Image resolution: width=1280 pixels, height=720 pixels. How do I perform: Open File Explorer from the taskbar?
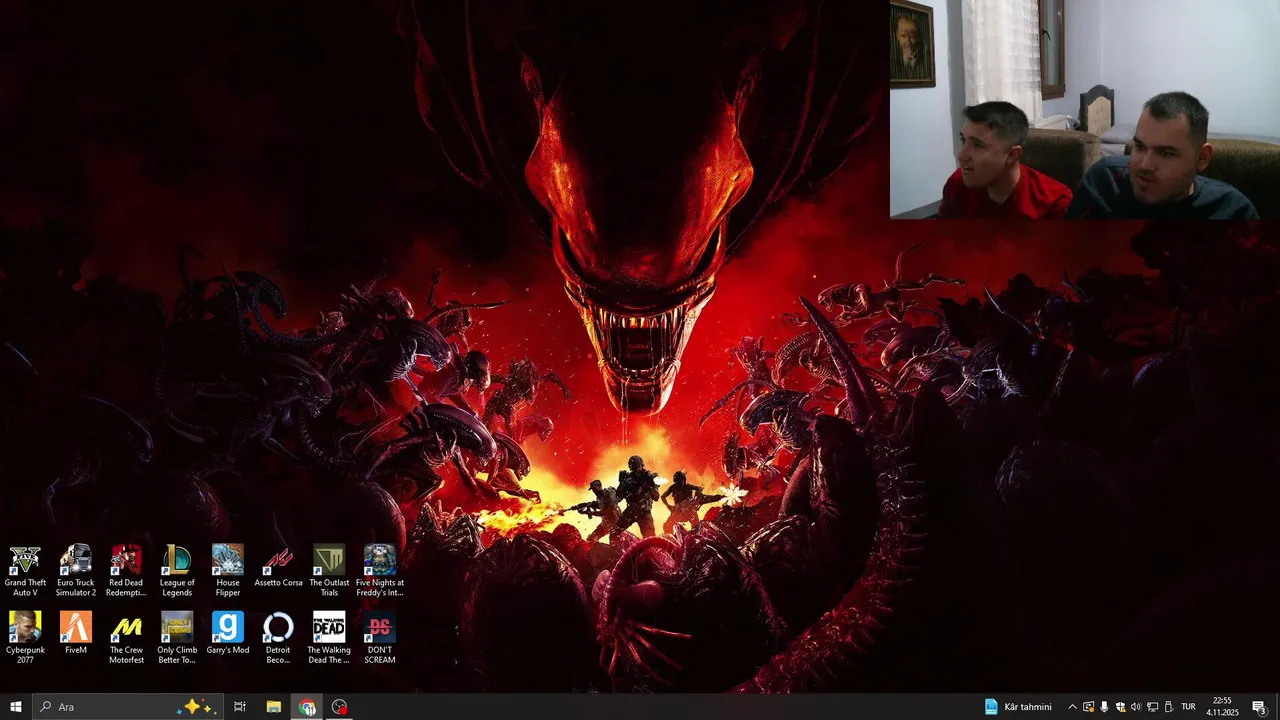click(x=273, y=707)
